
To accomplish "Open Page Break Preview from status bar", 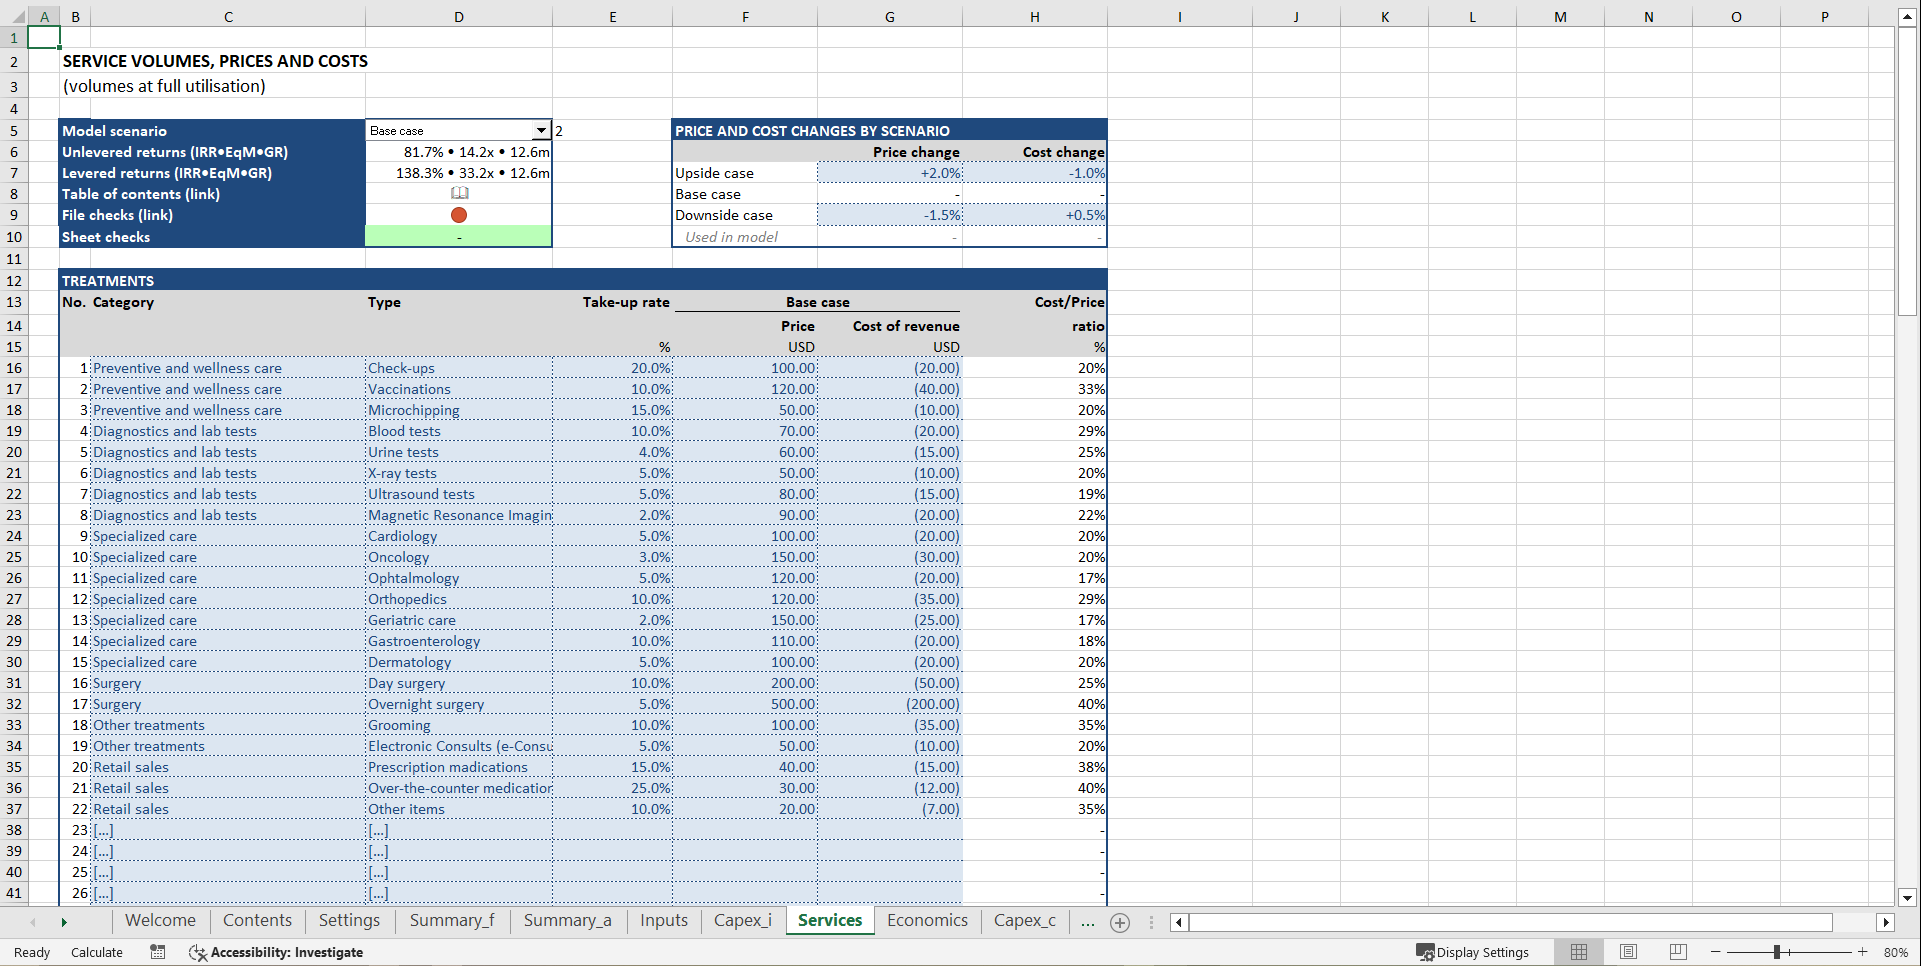I will click(1677, 951).
